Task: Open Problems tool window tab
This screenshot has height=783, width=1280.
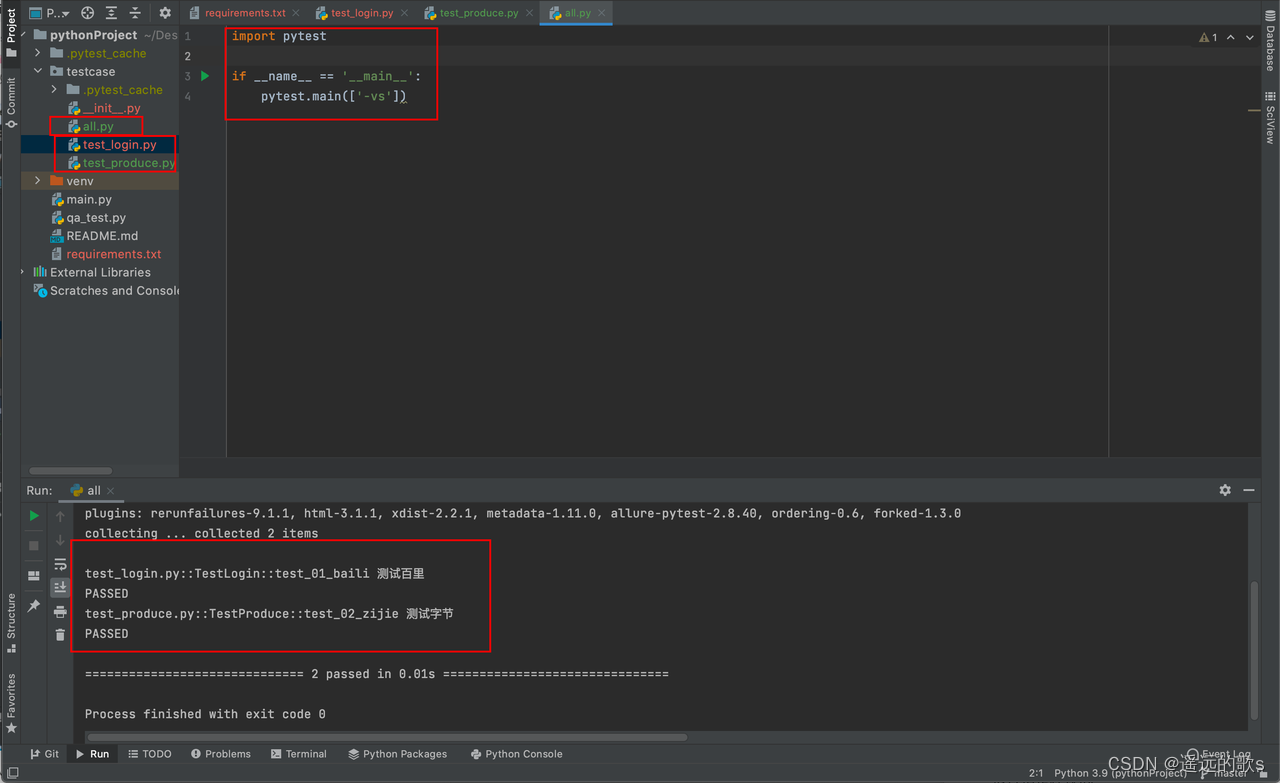Action: [221, 754]
